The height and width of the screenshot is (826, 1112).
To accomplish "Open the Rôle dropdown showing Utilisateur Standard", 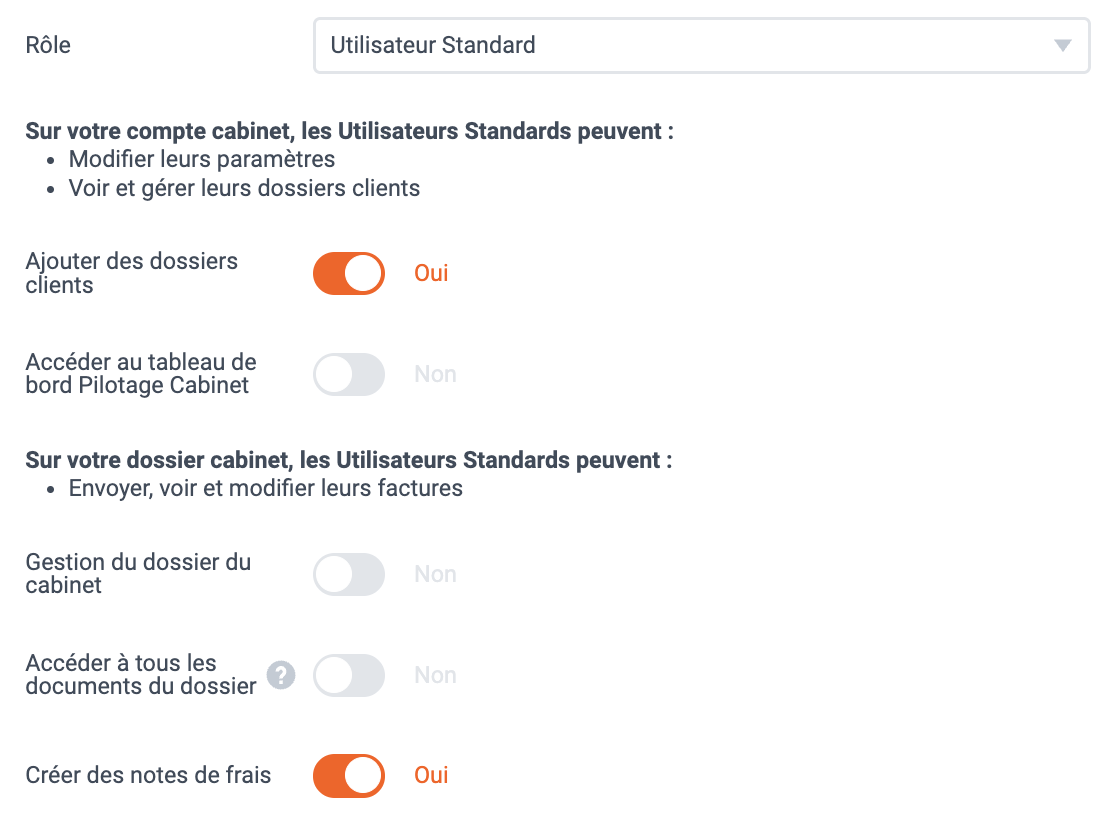I will click(701, 45).
